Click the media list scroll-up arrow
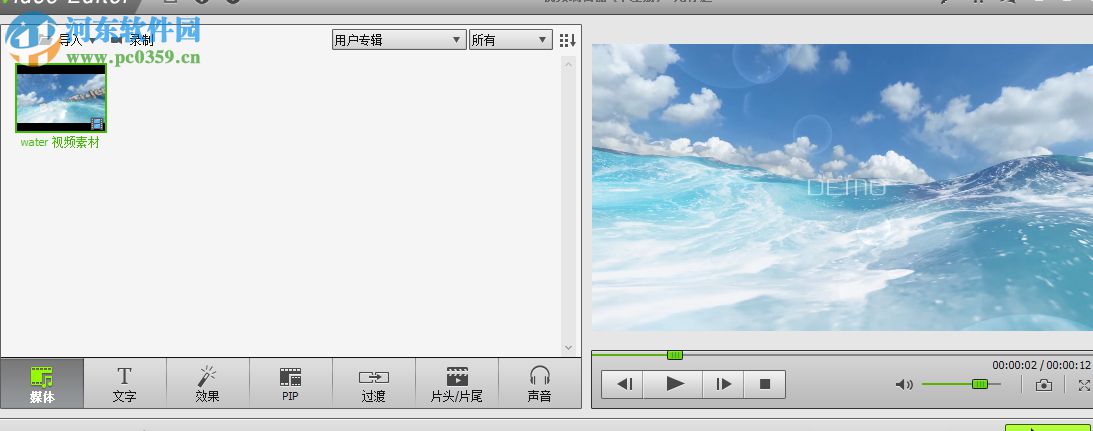Viewport: 1093px width, 431px height. pyautogui.click(x=568, y=64)
